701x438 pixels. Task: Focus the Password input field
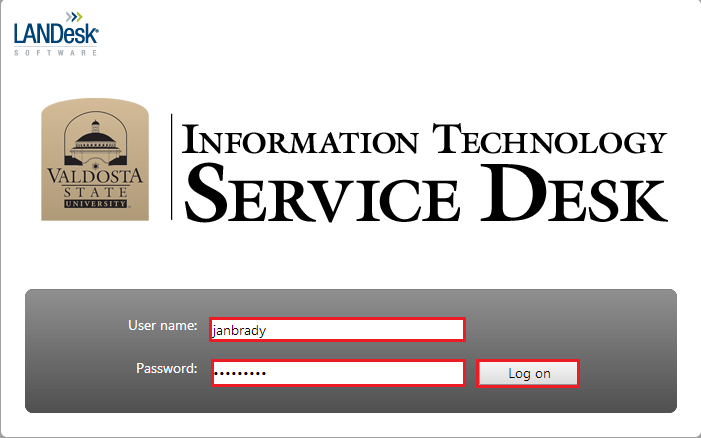338,373
